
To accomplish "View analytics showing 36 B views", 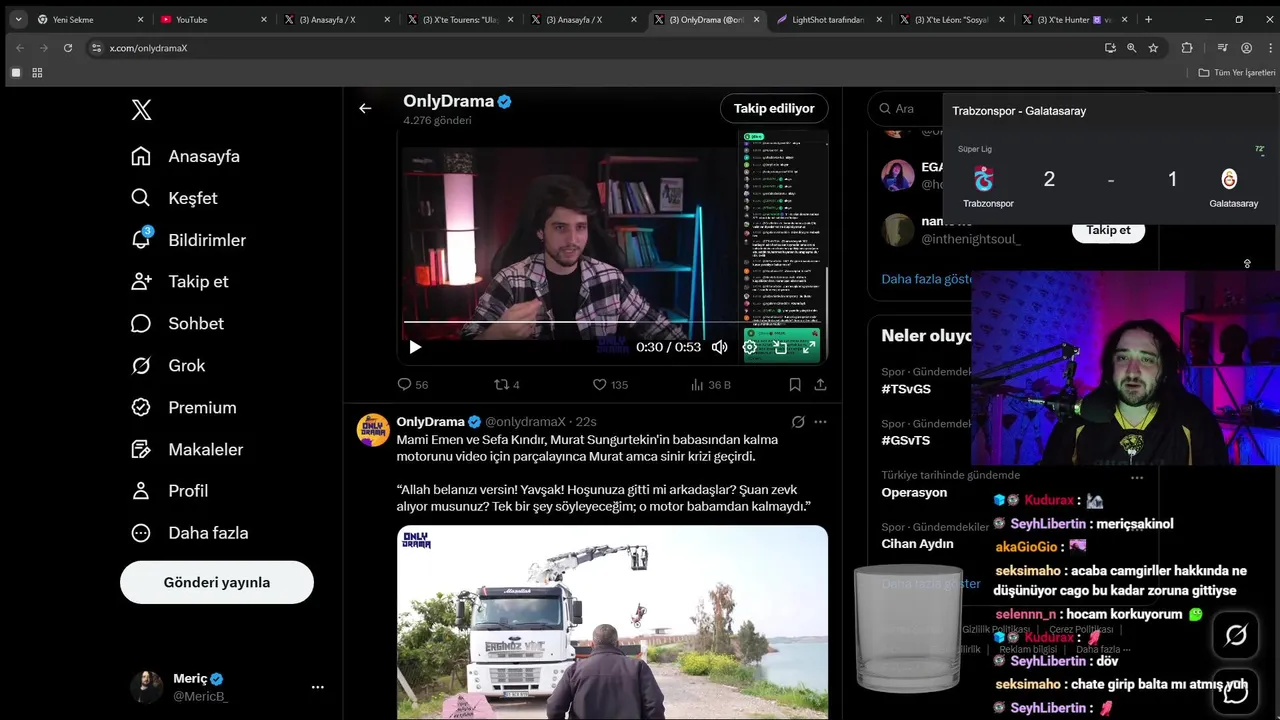I will click(x=711, y=384).
